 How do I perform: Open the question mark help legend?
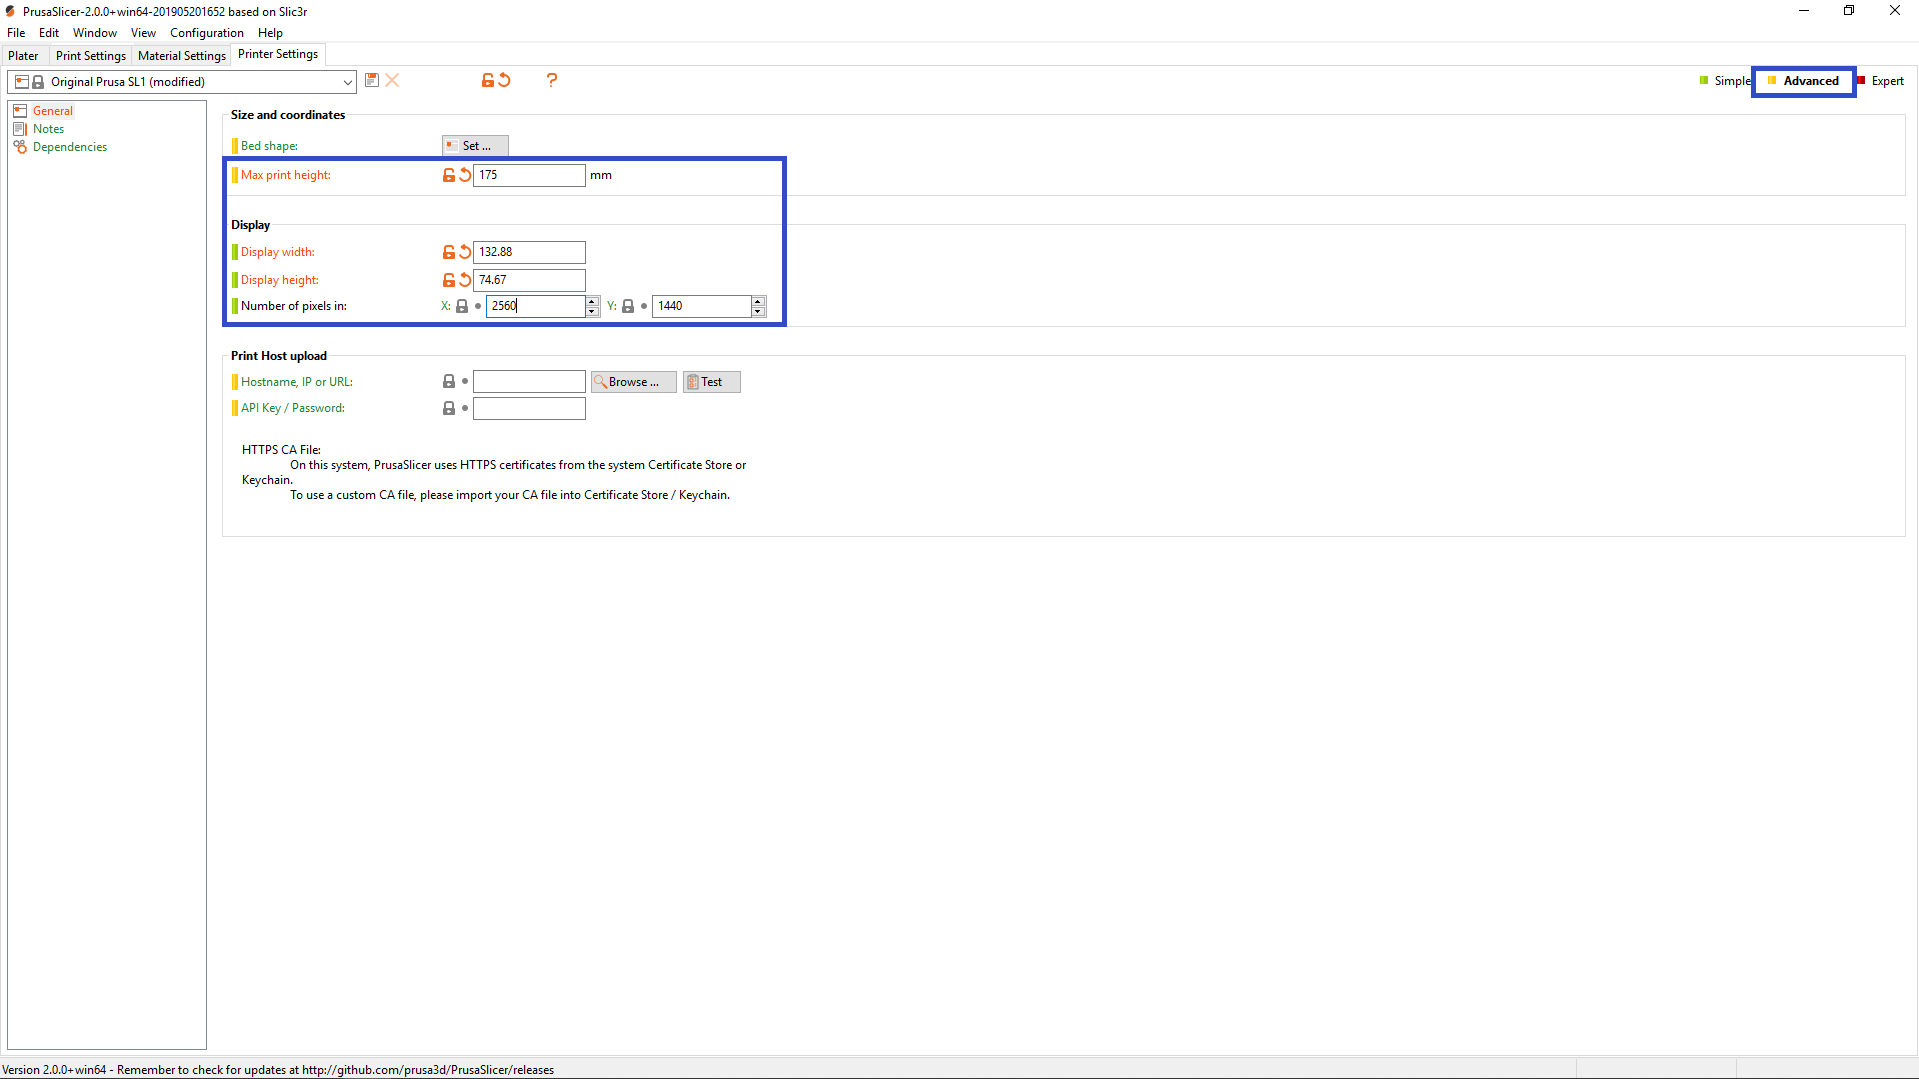pos(552,80)
